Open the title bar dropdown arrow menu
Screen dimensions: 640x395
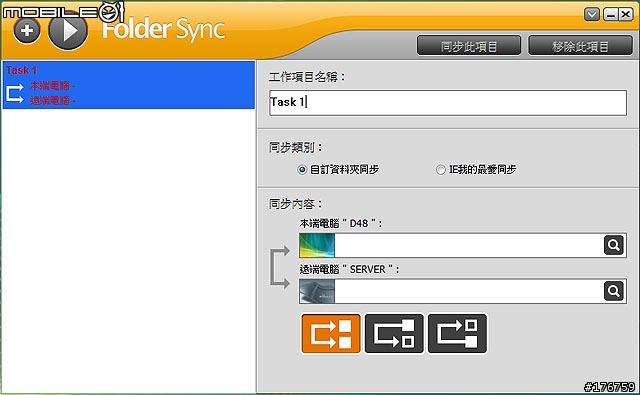tap(592, 15)
